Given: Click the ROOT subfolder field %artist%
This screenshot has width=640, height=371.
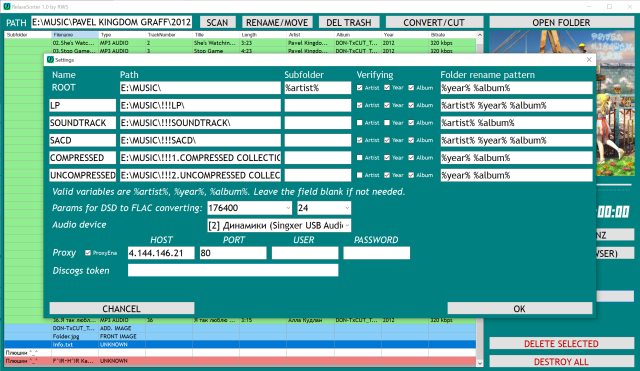Looking at the screenshot, I should click(x=318, y=88).
